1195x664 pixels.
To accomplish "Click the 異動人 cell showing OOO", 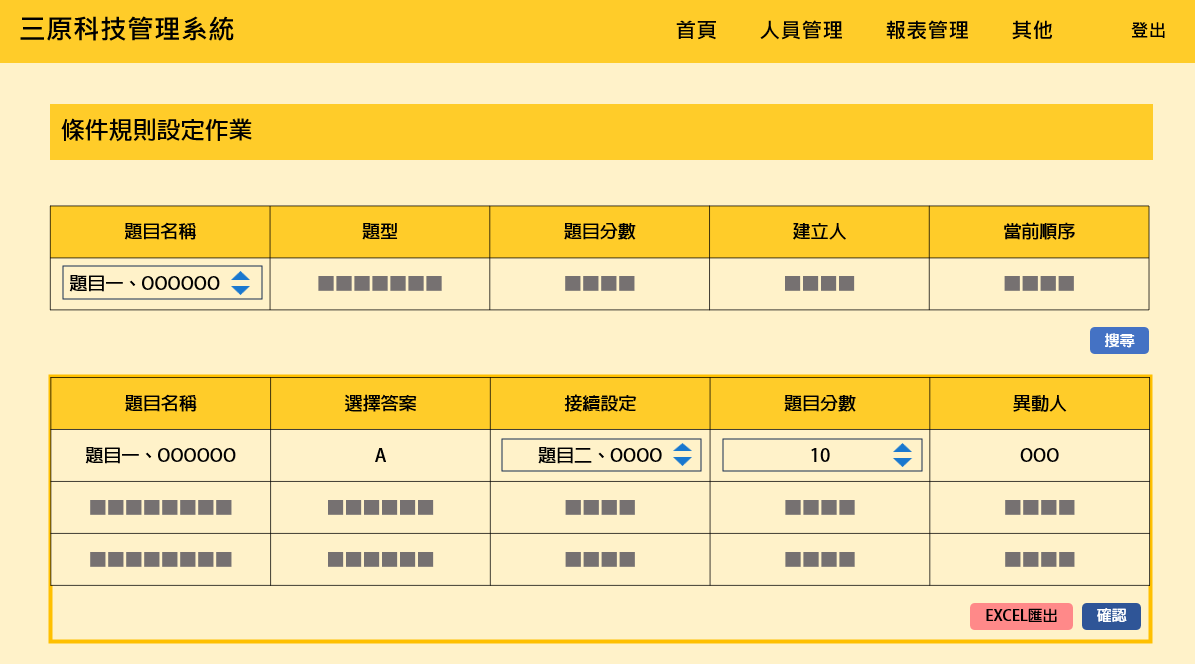I will click(x=1039, y=454).
